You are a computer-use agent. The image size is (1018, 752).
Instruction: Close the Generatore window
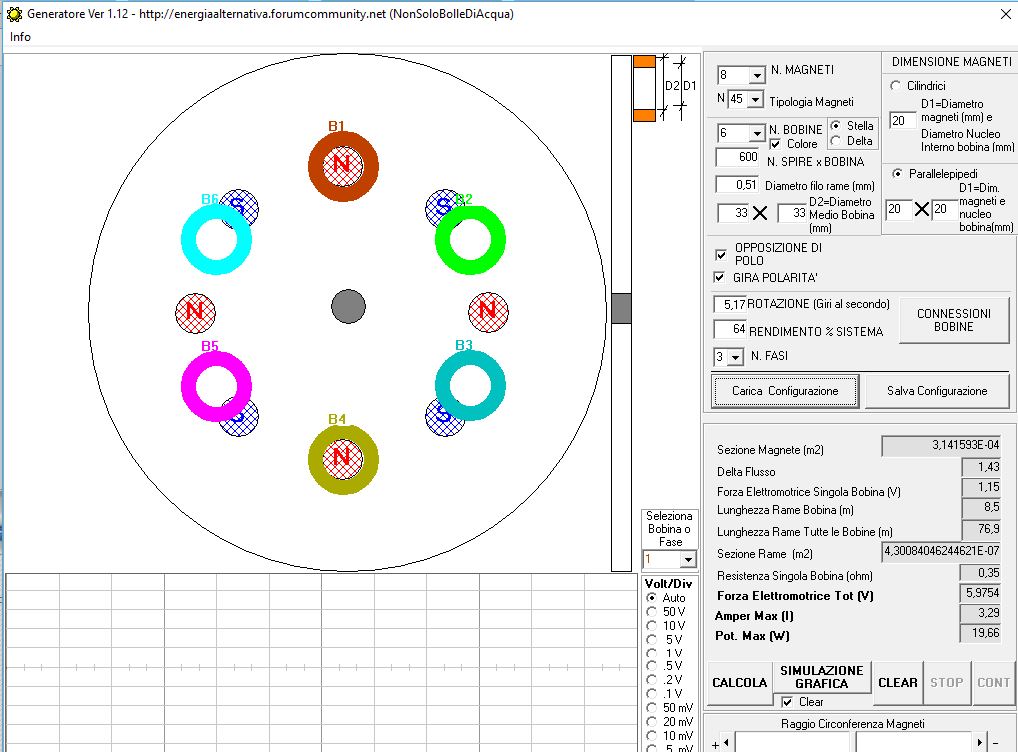(1006, 14)
